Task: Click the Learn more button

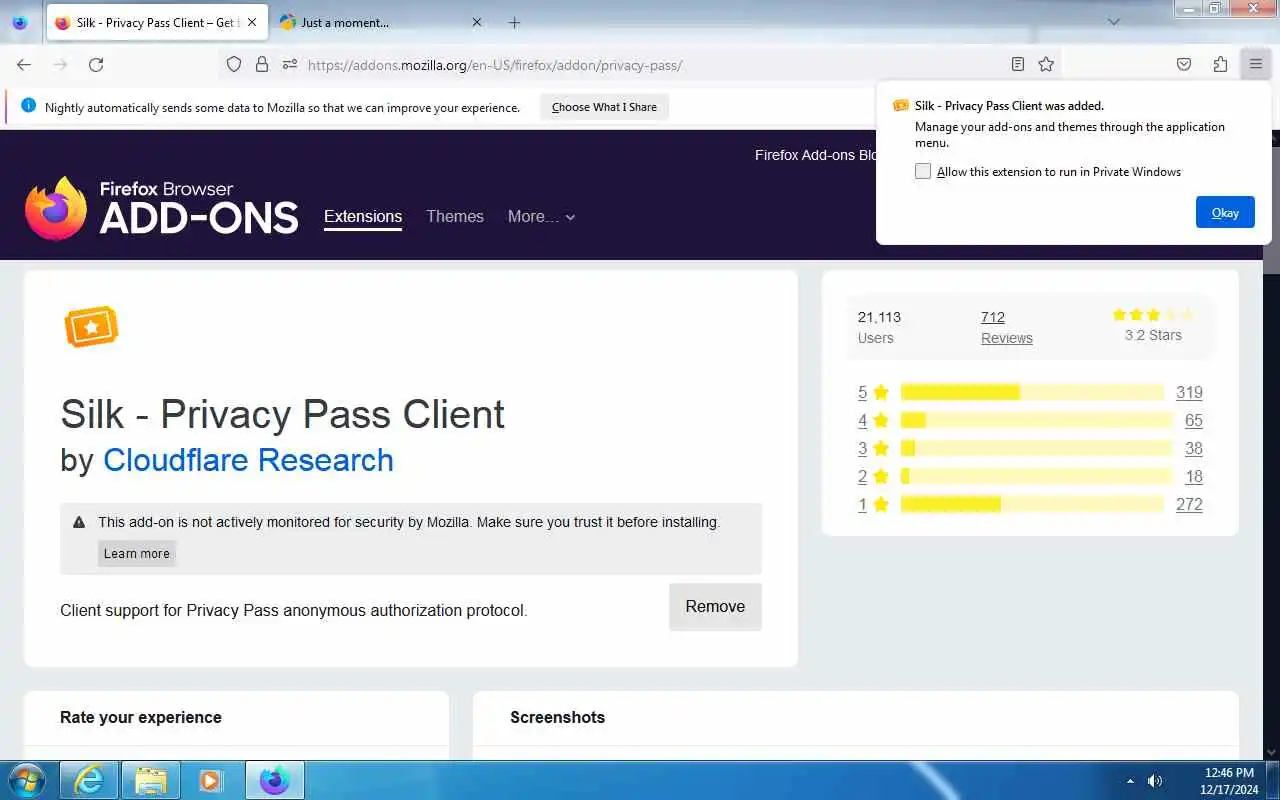Action: click(137, 553)
